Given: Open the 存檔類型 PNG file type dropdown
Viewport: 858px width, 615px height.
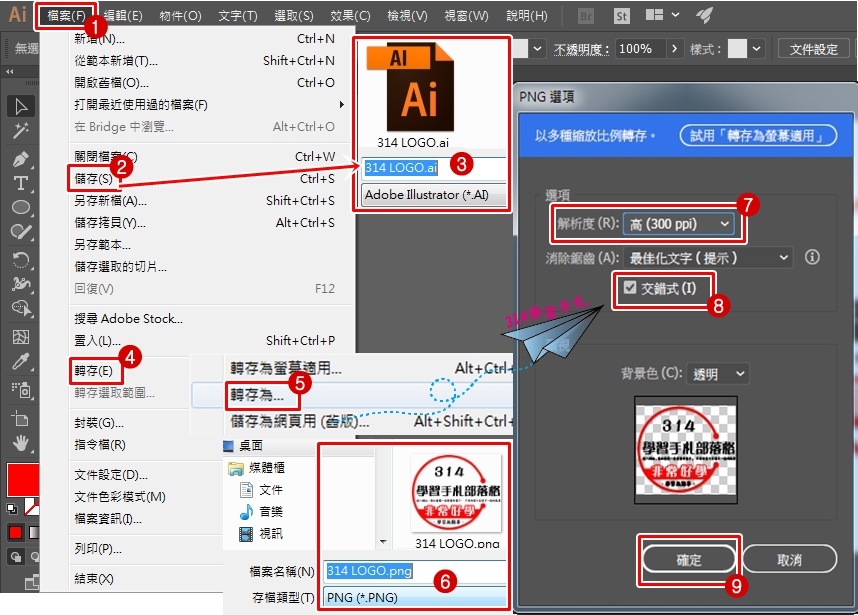Looking at the screenshot, I should pos(415,597).
